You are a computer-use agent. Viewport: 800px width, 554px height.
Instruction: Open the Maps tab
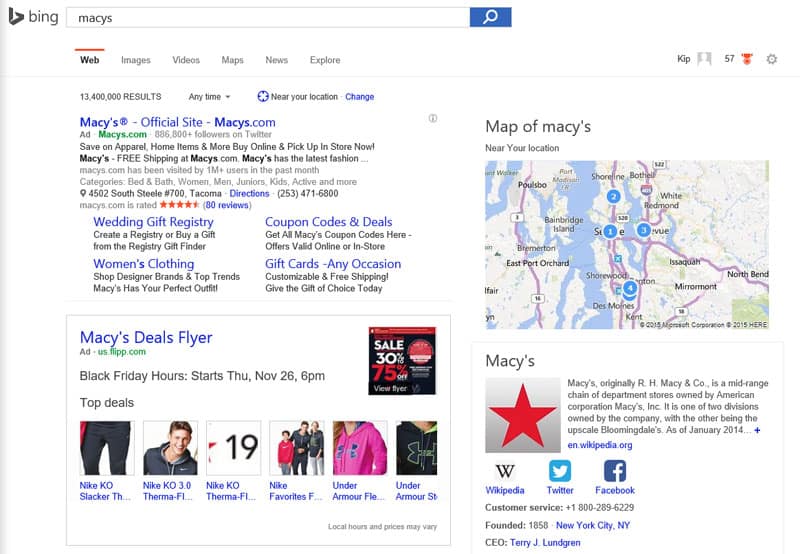[x=232, y=60]
